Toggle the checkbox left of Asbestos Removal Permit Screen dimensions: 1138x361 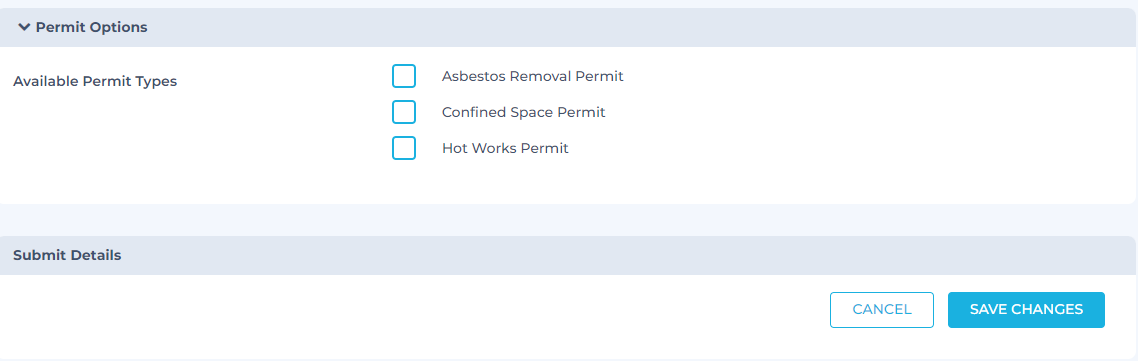click(404, 76)
